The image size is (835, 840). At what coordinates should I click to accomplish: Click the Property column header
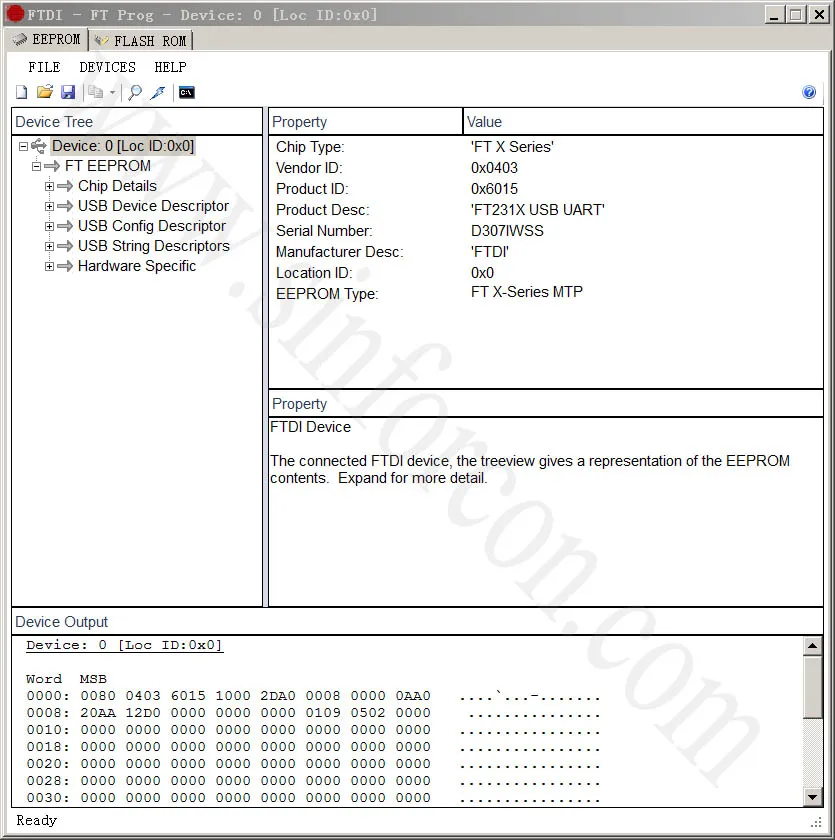coord(365,122)
